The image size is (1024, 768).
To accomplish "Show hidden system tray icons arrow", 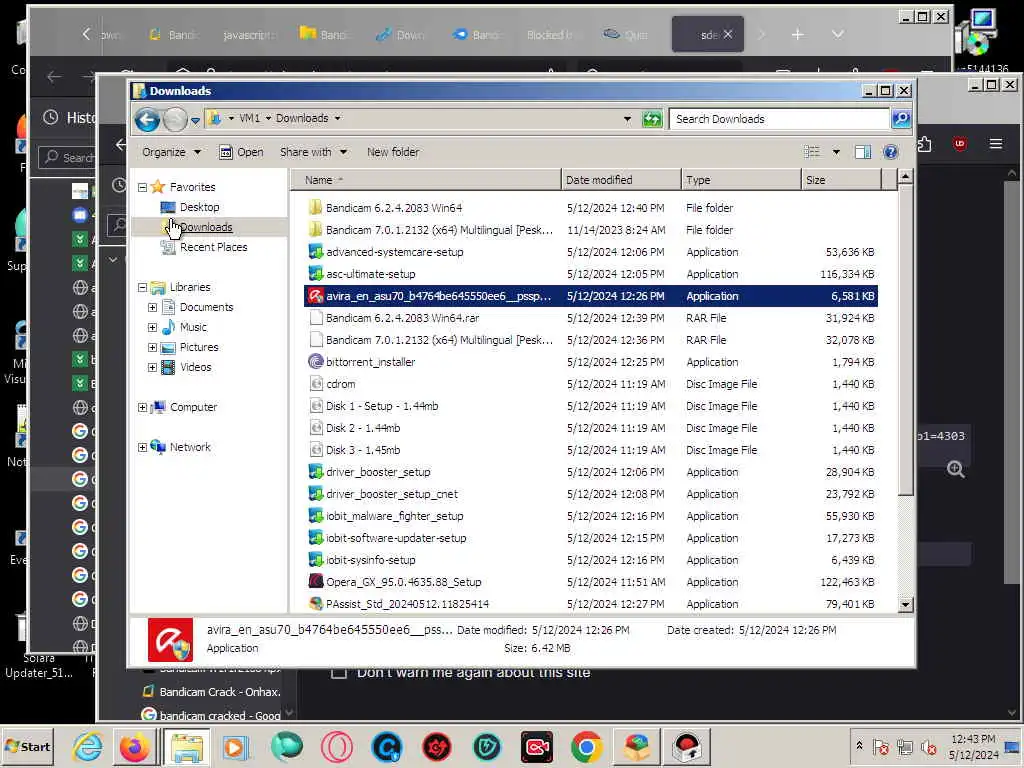I will tap(859, 746).
